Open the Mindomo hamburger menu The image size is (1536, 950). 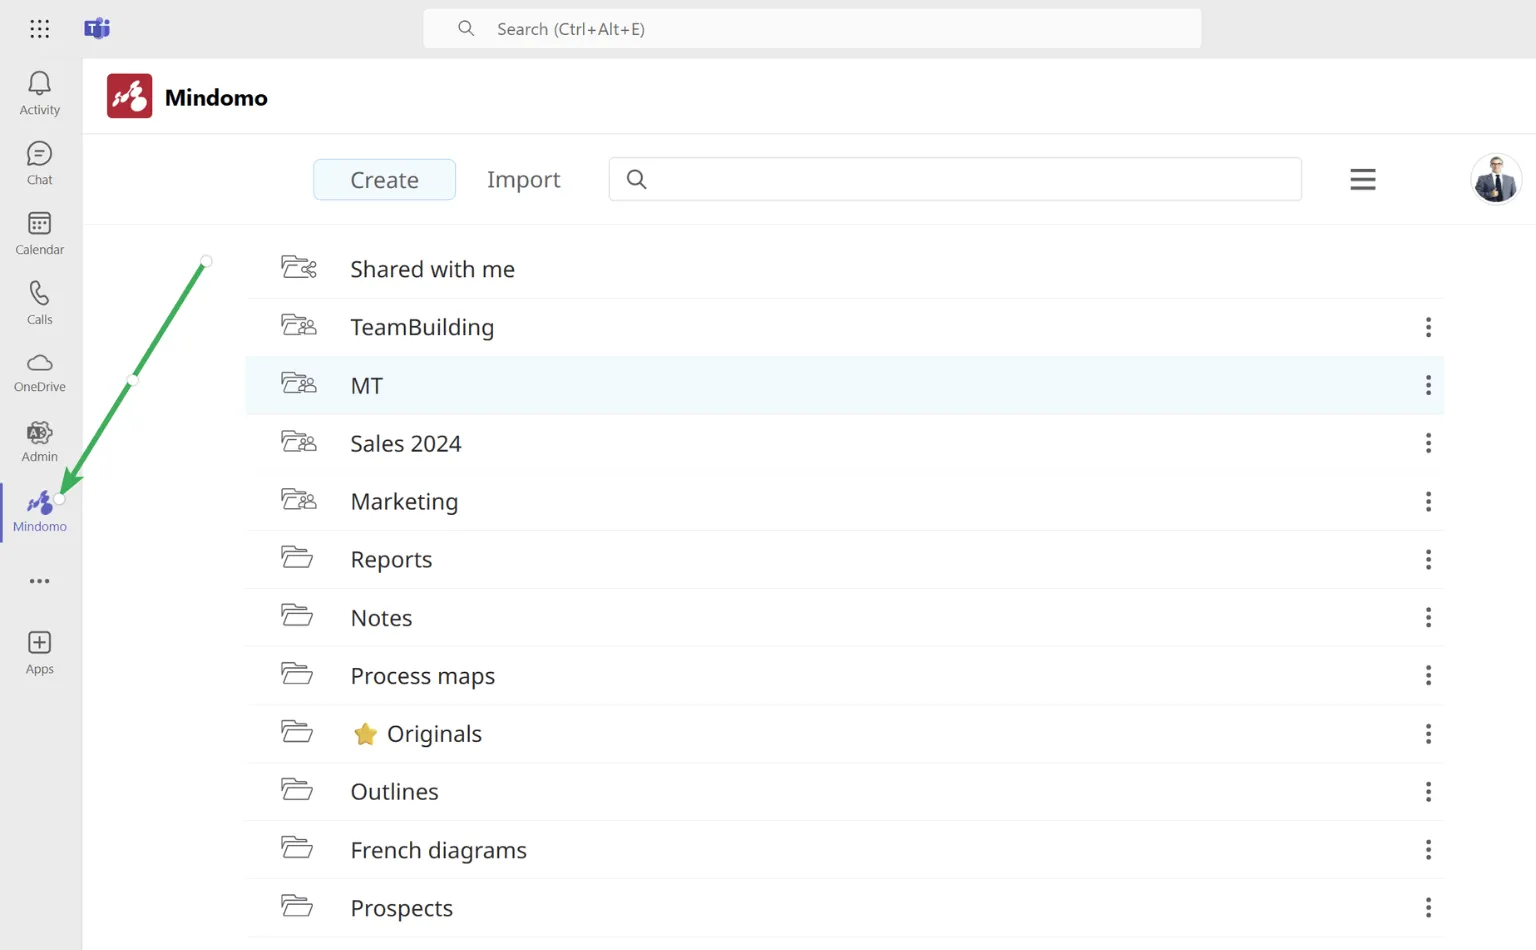pos(1363,179)
